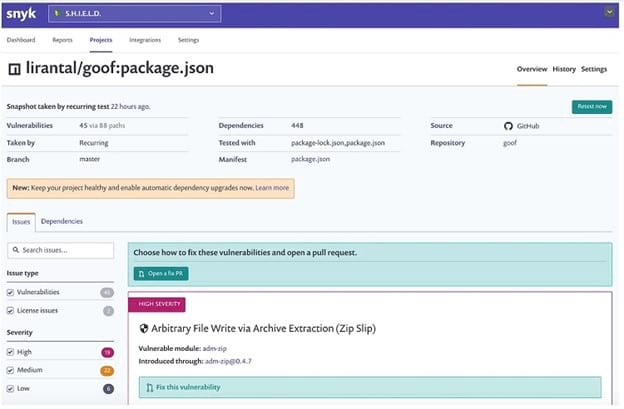Image resolution: width=624 pixels, height=409 pixels.
Task: Click the GitHub source icon
Action: 508,126
